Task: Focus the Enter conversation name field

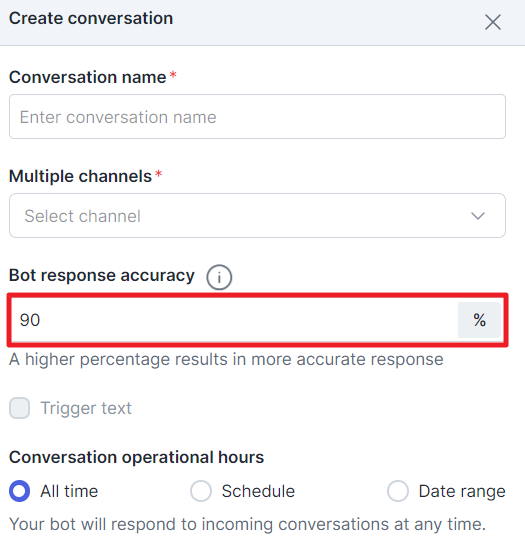Action: tap(257, 117)
